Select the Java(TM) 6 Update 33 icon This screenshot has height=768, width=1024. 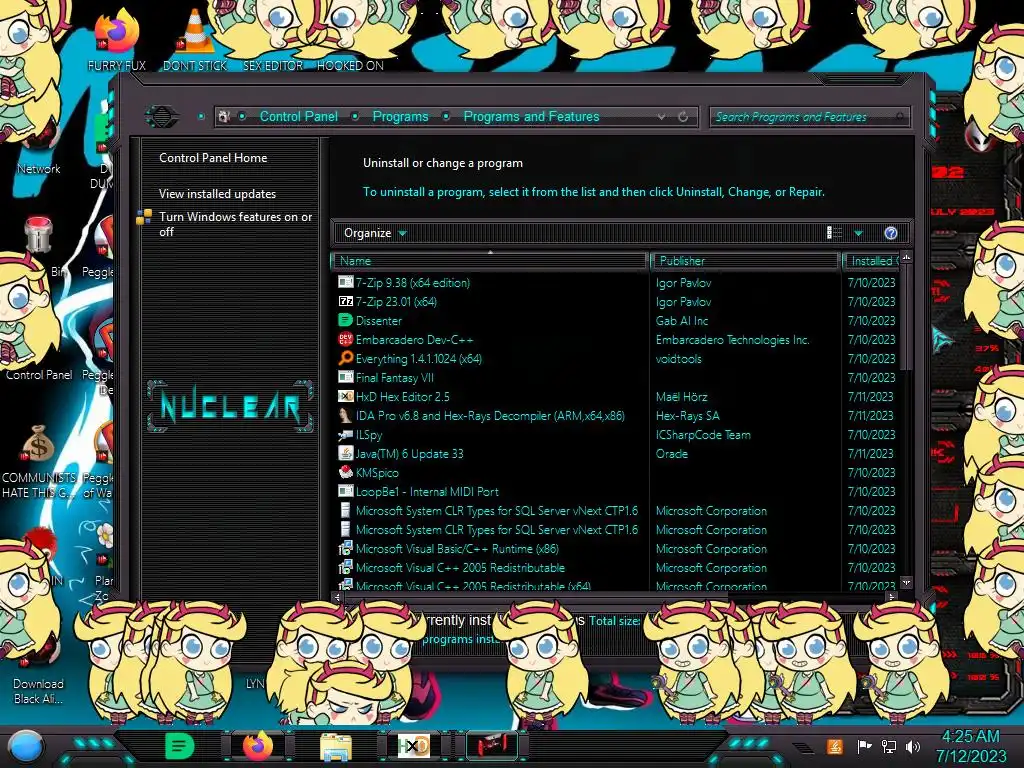(x=345, y=453)
